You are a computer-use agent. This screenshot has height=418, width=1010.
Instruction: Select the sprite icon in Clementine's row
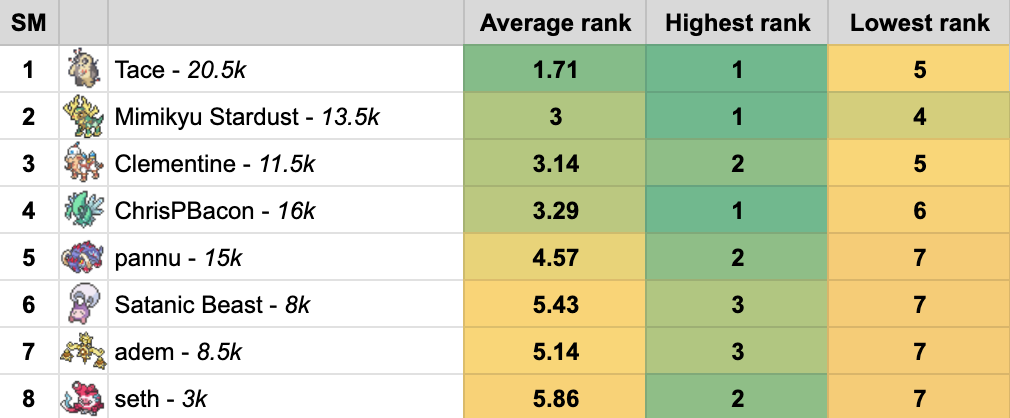click(83, 163)
